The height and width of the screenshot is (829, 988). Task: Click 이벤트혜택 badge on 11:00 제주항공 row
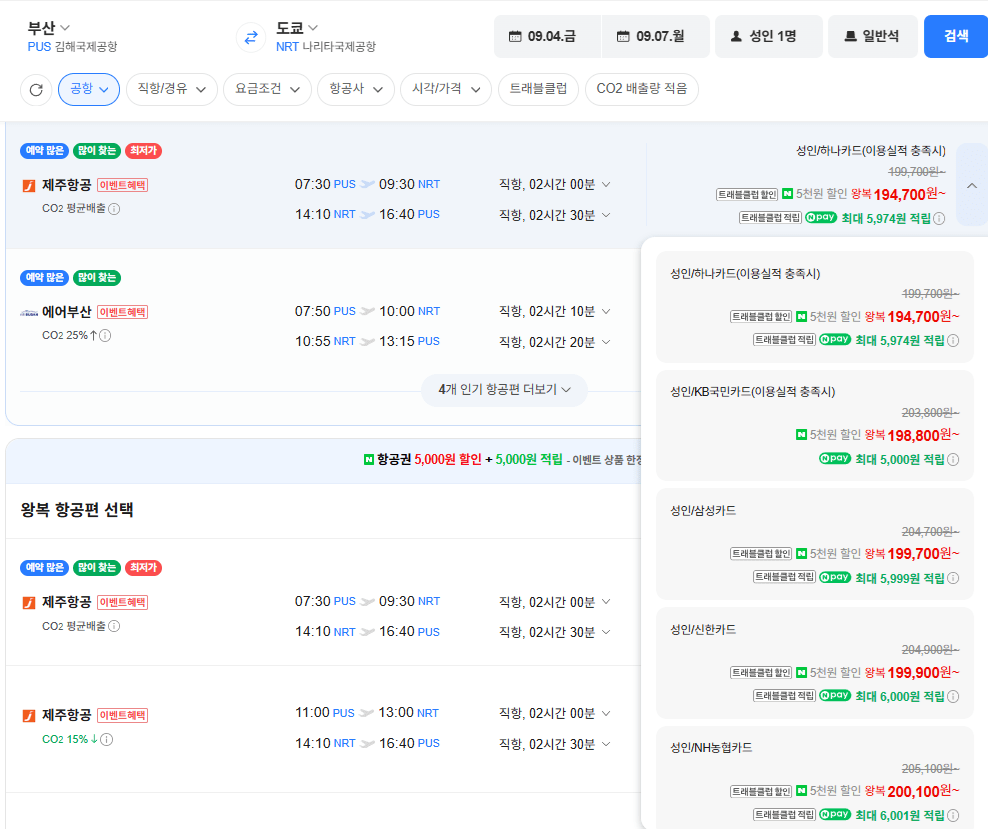pos(123,716)
